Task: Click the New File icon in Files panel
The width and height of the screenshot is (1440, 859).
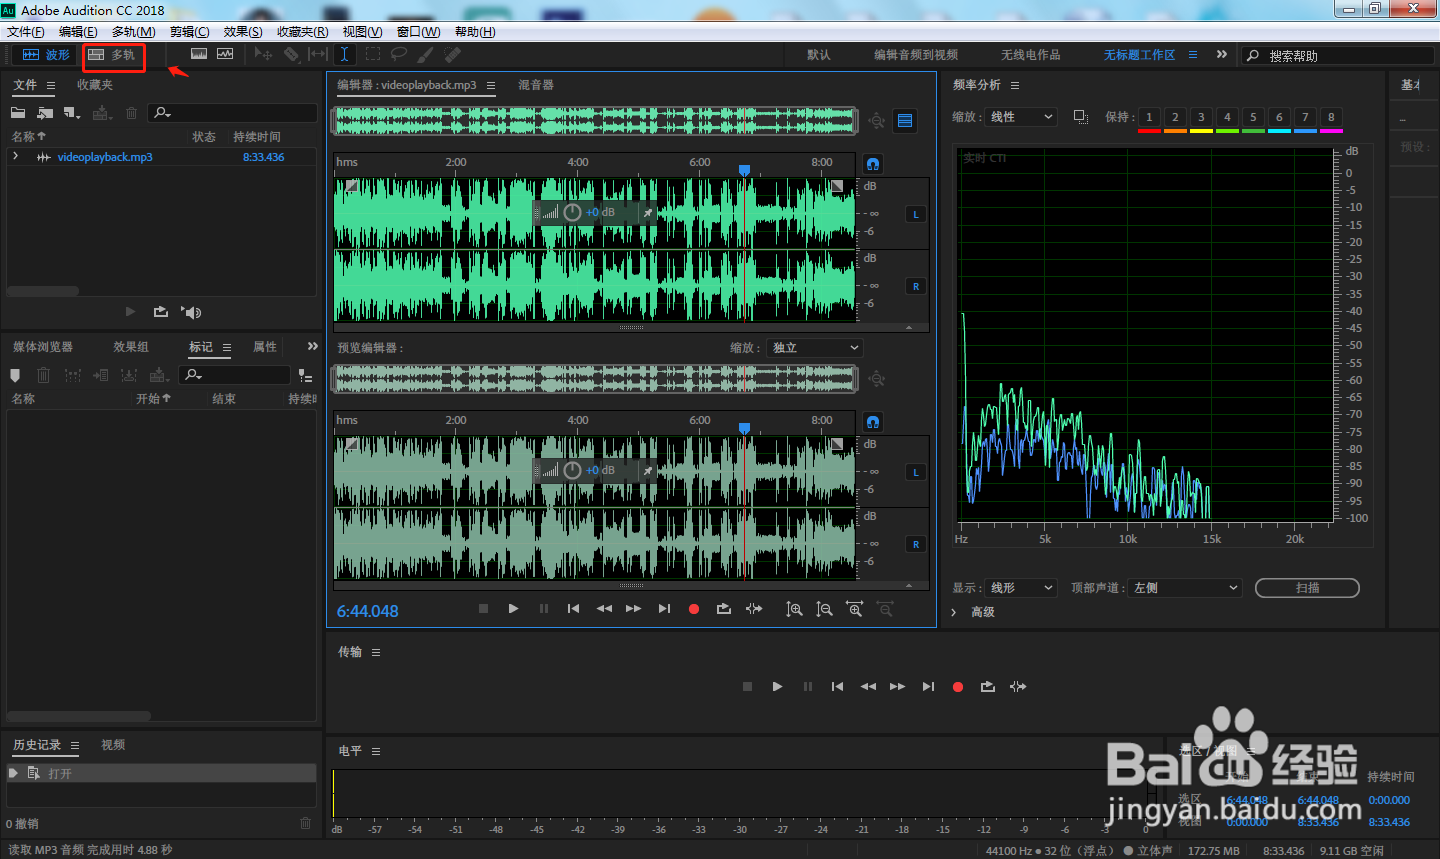Action: (x=71, y=113)
